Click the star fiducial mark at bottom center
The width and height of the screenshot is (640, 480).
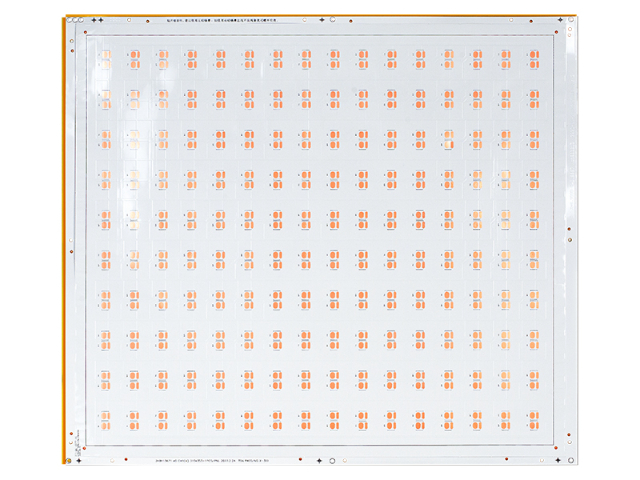(320, 461)
